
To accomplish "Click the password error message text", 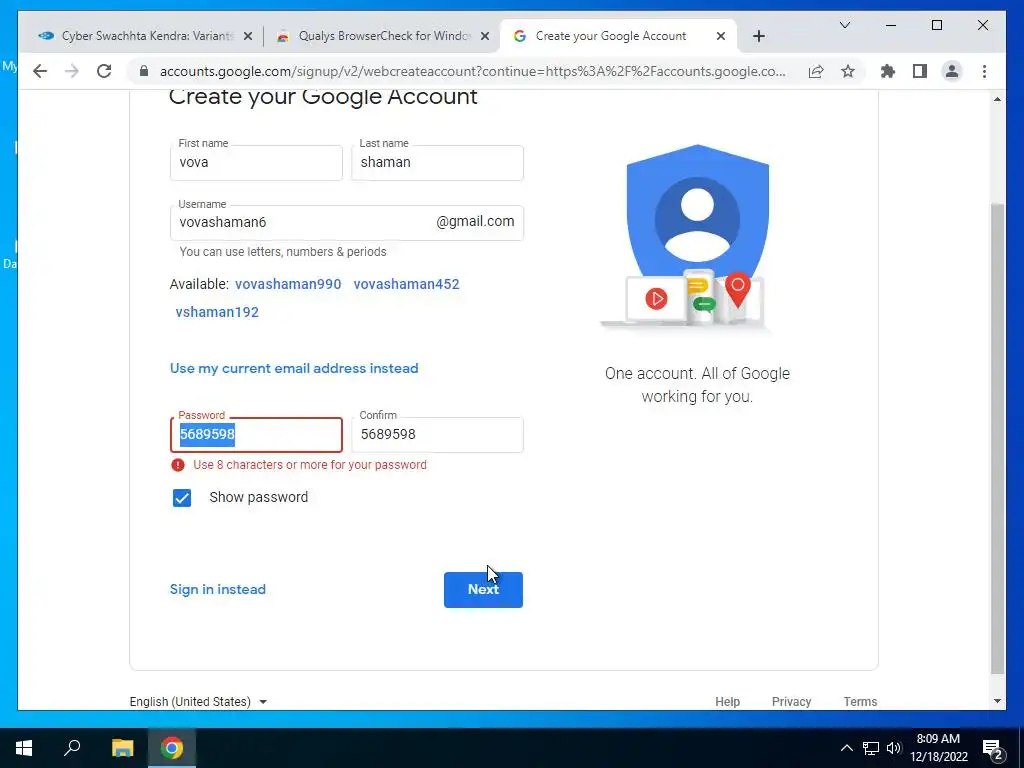I will (x=310, y=465).
